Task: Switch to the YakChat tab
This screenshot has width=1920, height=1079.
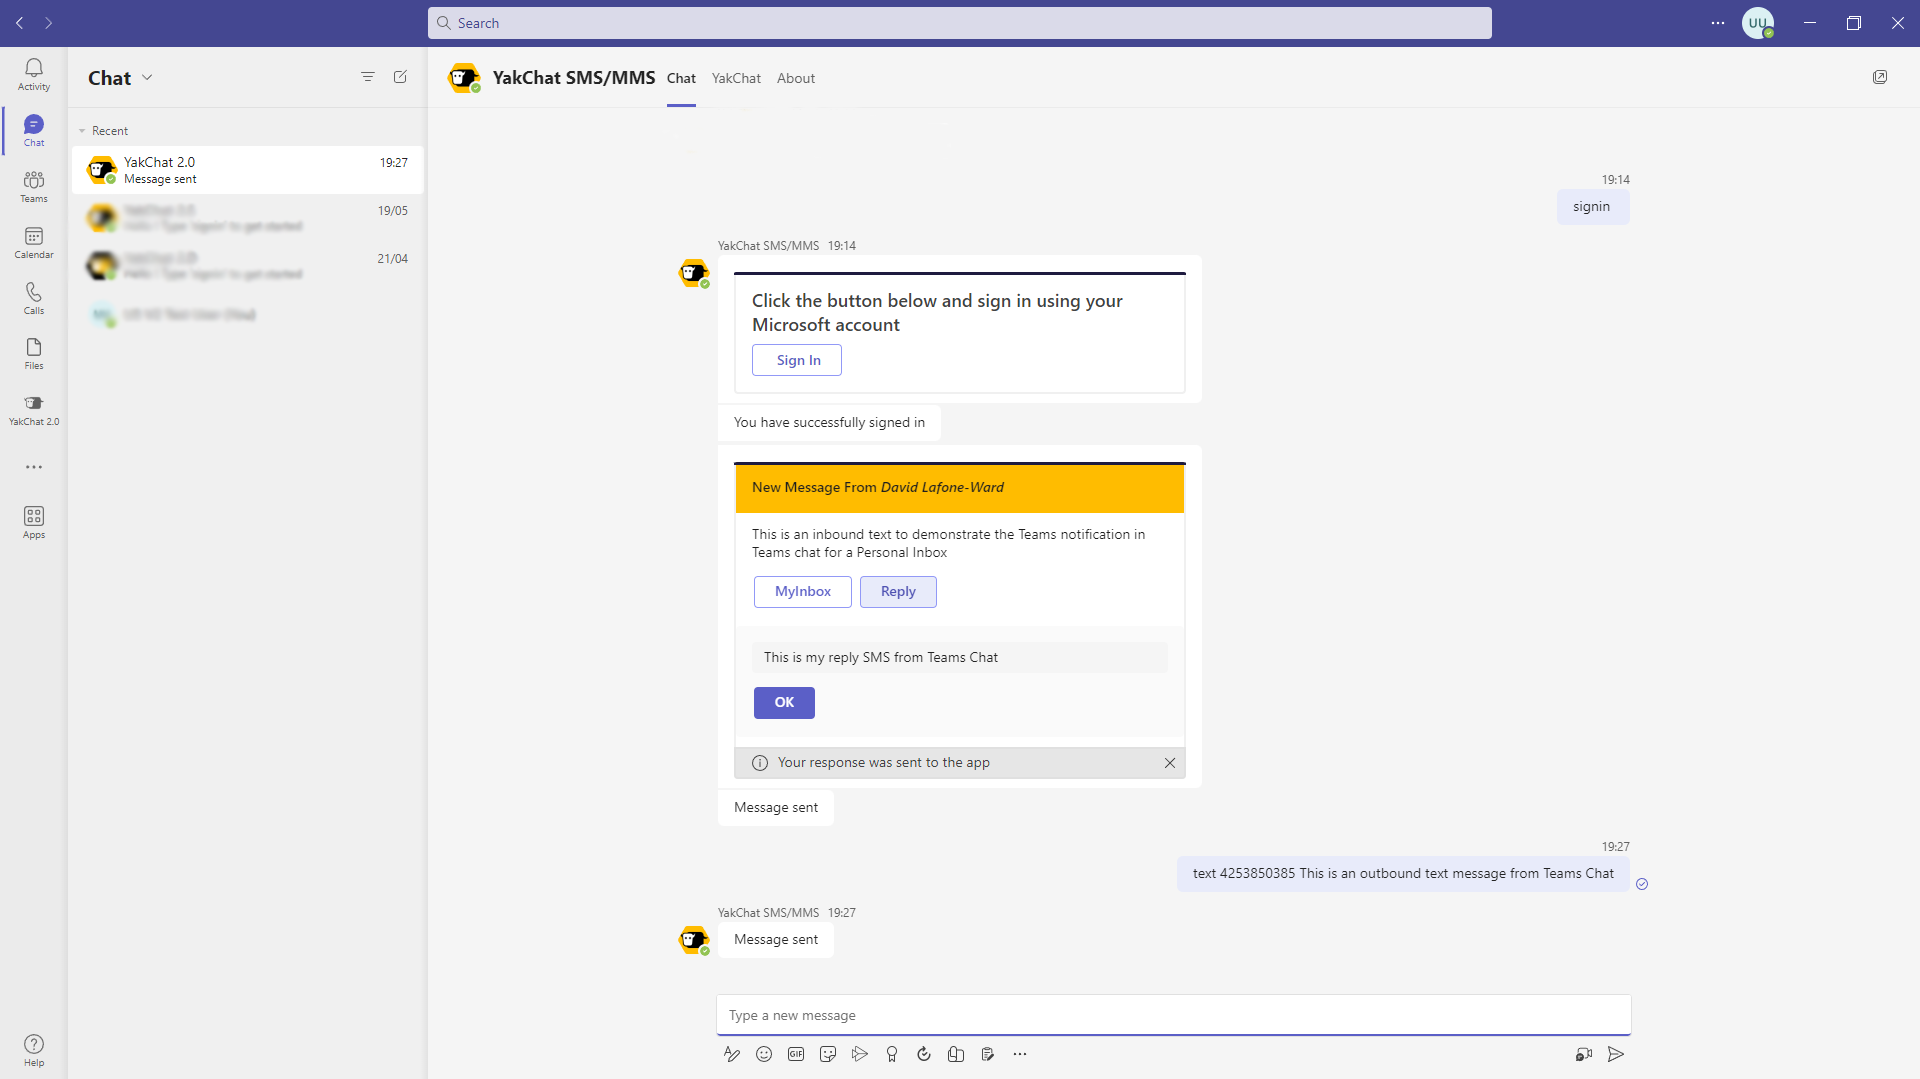Action: pos(736,78)
